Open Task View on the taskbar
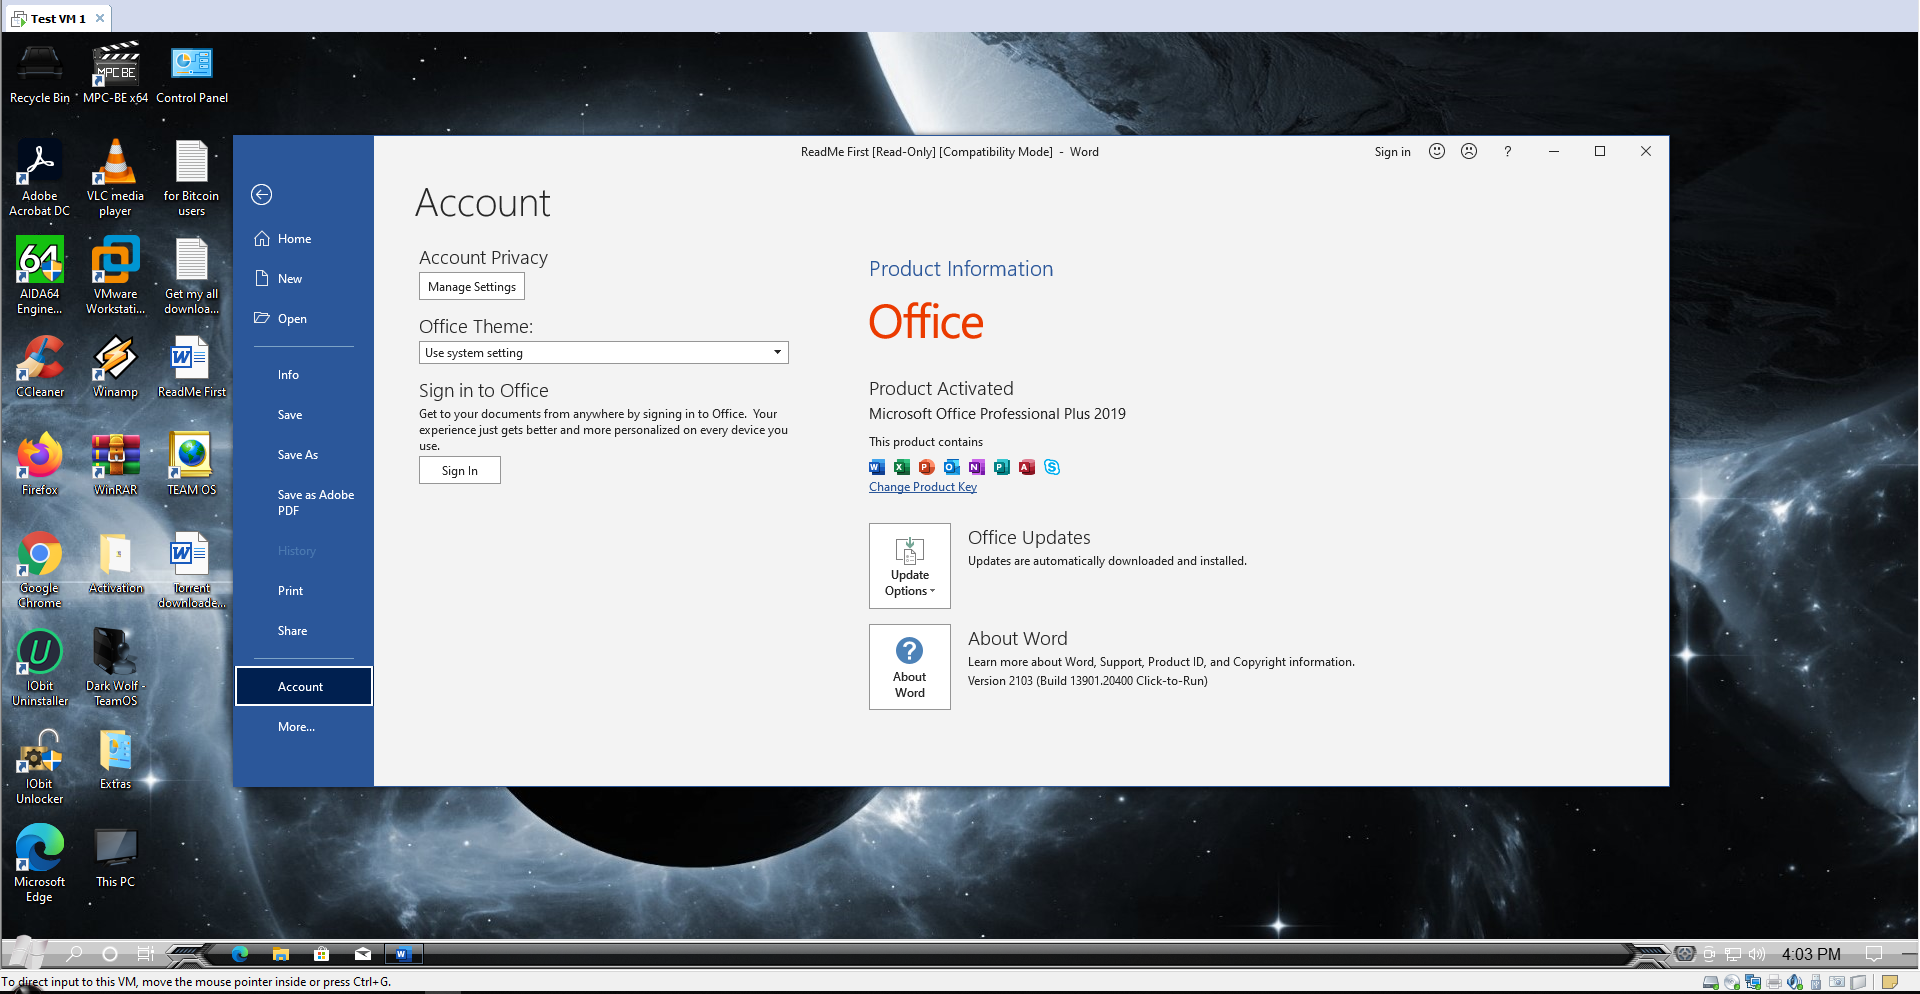The height and width of the screenshot is (994, 1920). pos(146,954)
